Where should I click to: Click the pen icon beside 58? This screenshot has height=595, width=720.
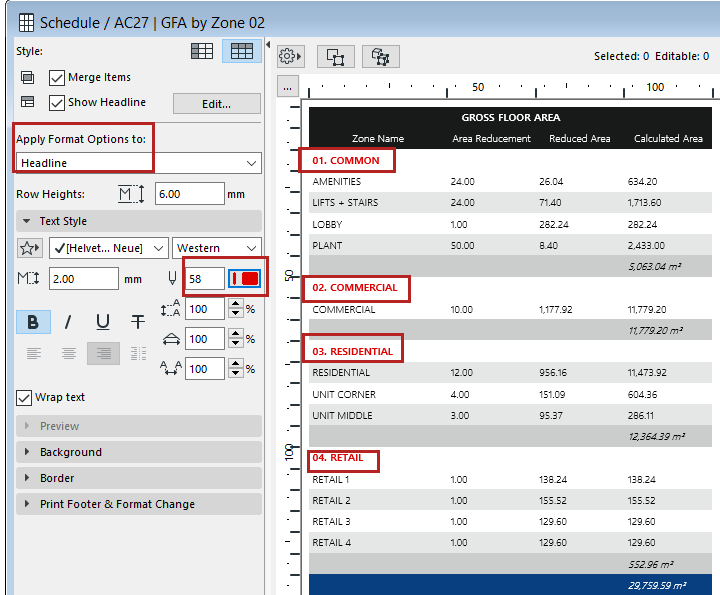click(172, 277)
